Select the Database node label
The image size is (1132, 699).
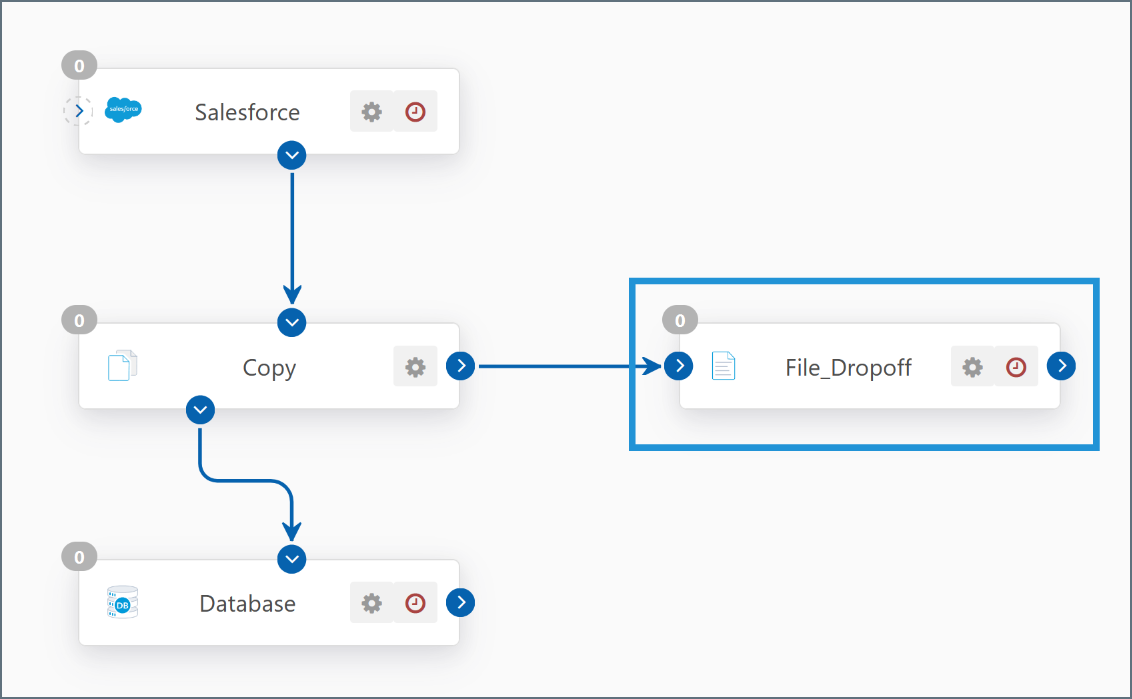coord(247,604)
